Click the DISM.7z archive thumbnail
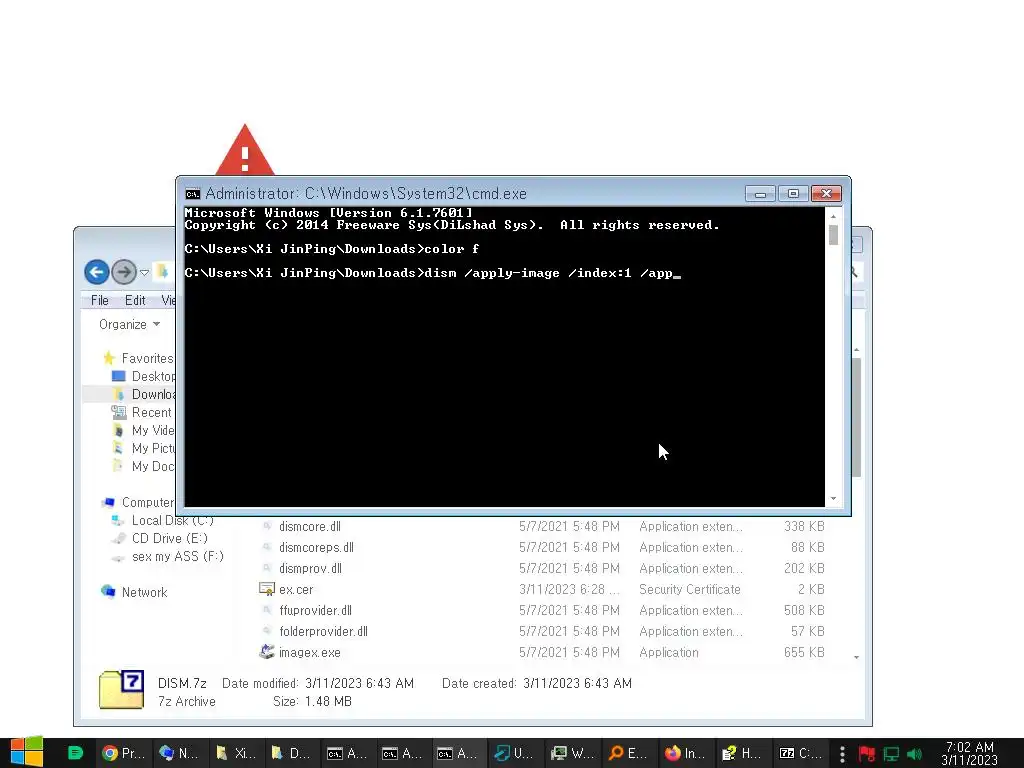 point(121,689)
